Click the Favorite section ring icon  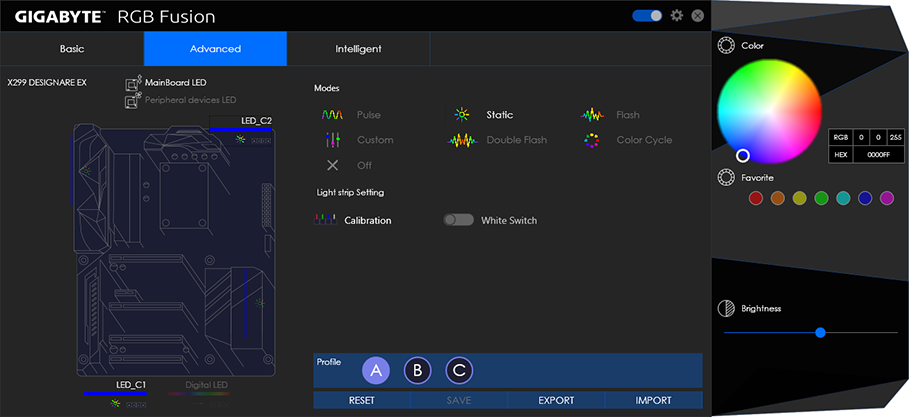[x=724, y=177]
